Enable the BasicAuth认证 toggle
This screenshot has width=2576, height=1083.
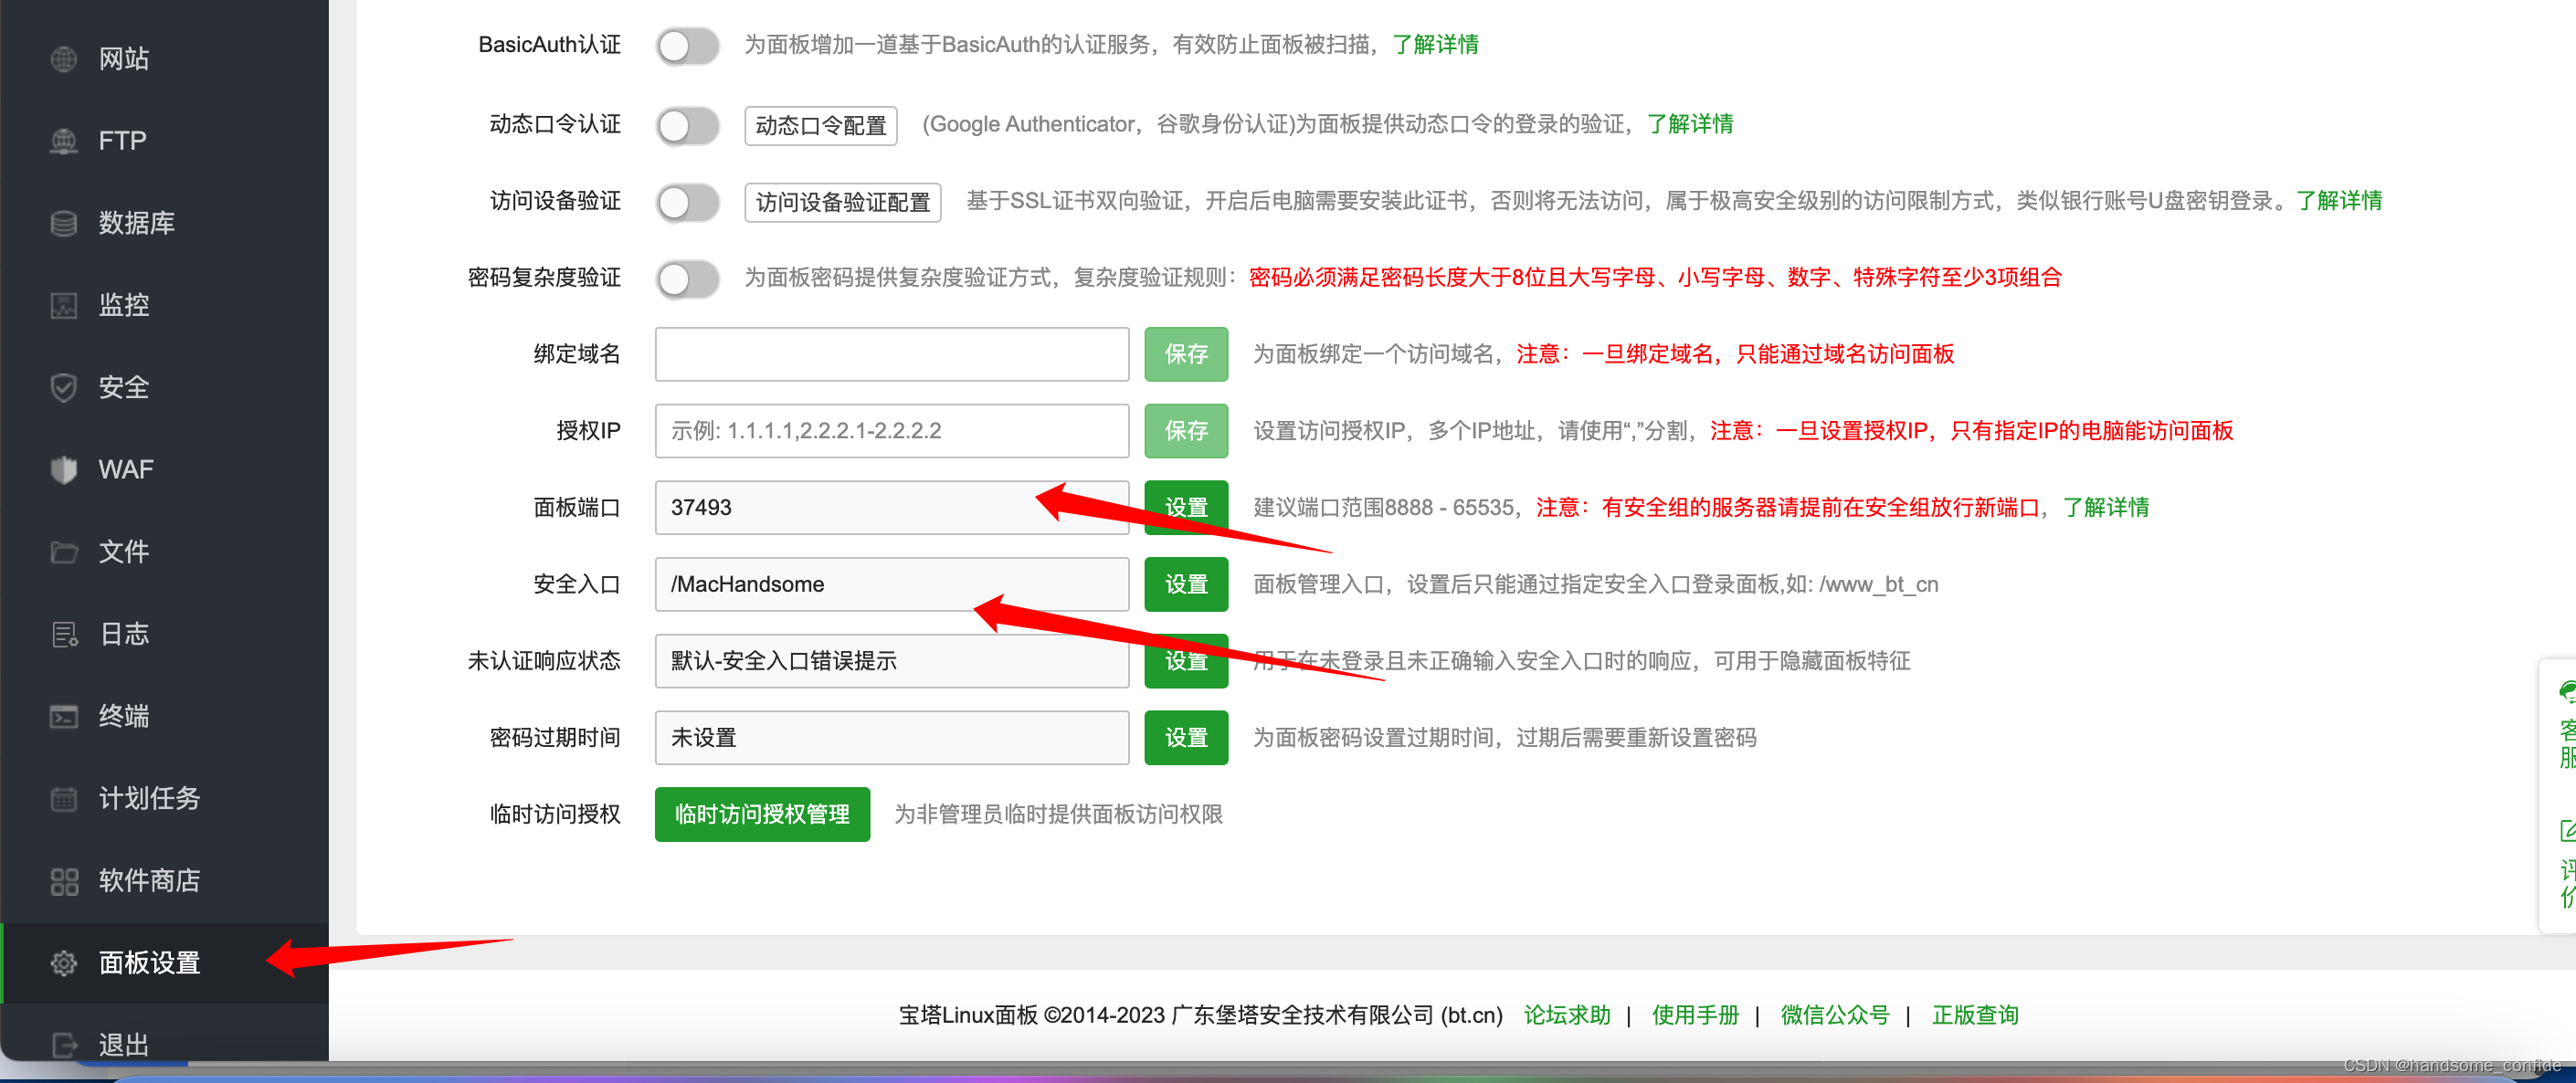click(x=687, y=45)
